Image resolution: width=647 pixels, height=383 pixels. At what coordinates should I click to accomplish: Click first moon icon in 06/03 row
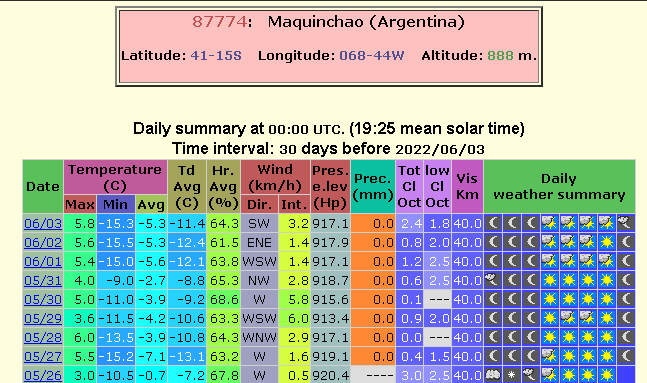click(493, 223)
